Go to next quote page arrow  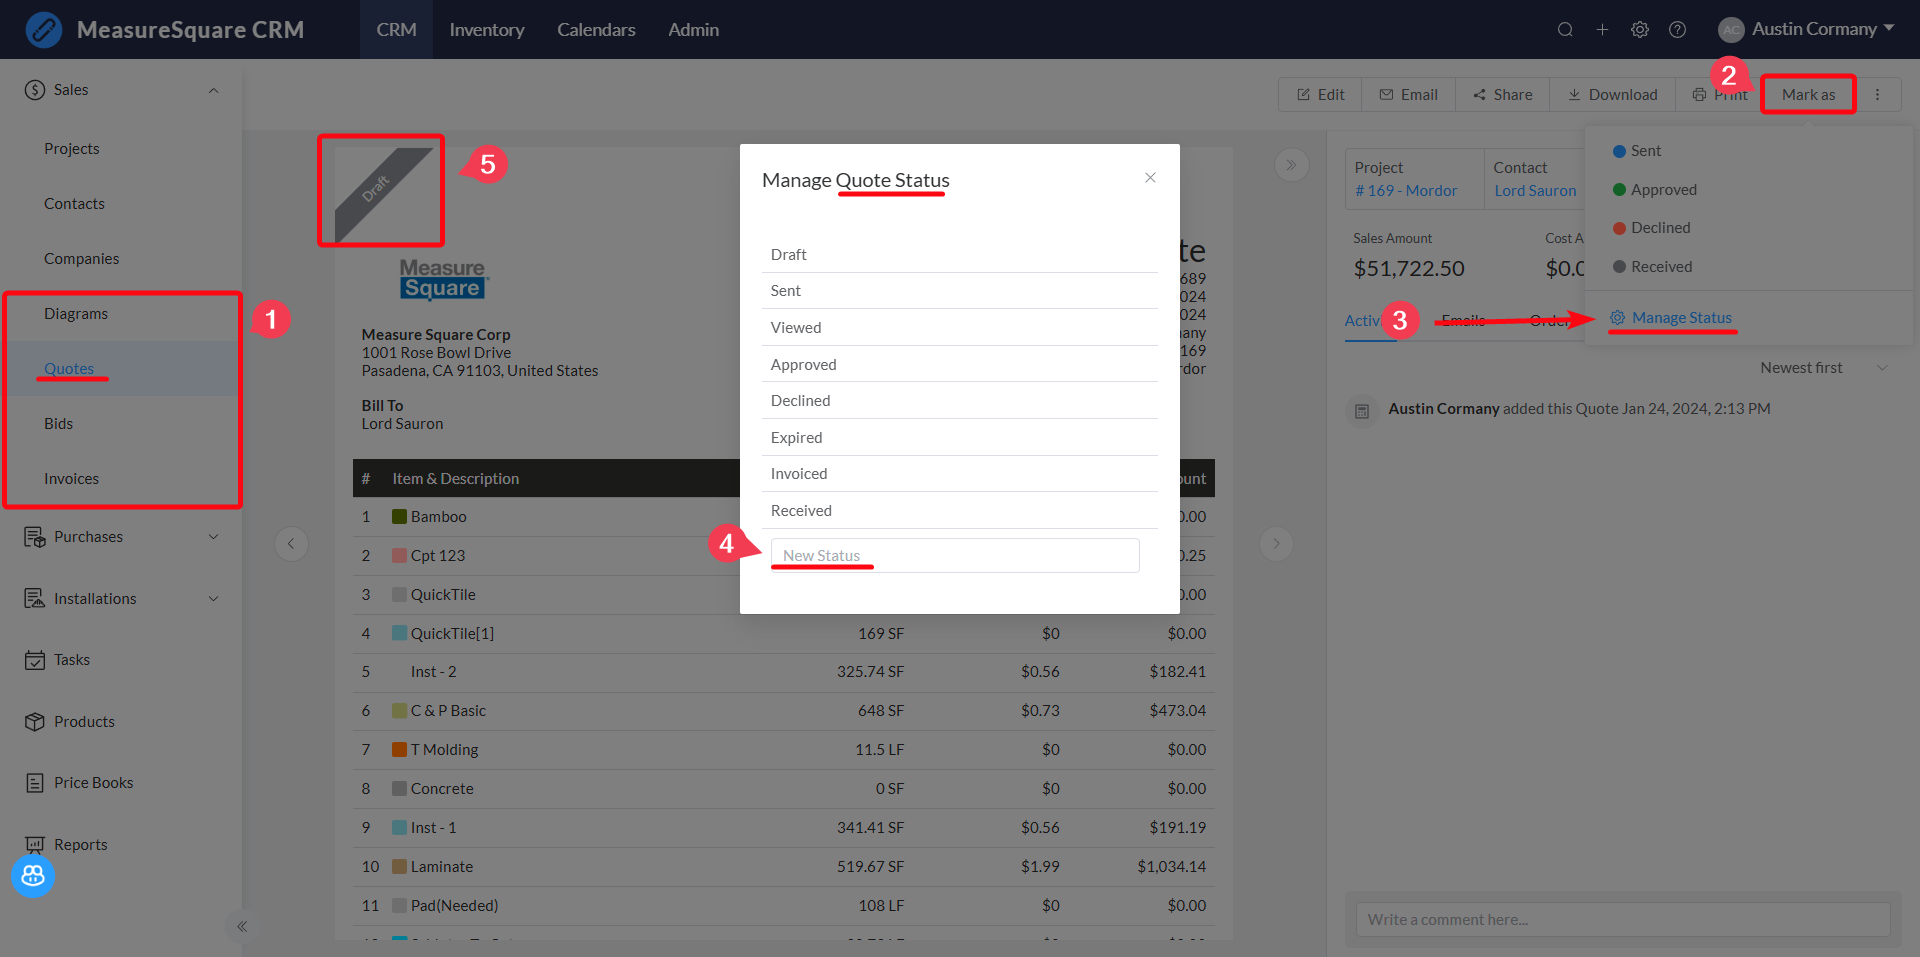click(x=1276, y=543)
